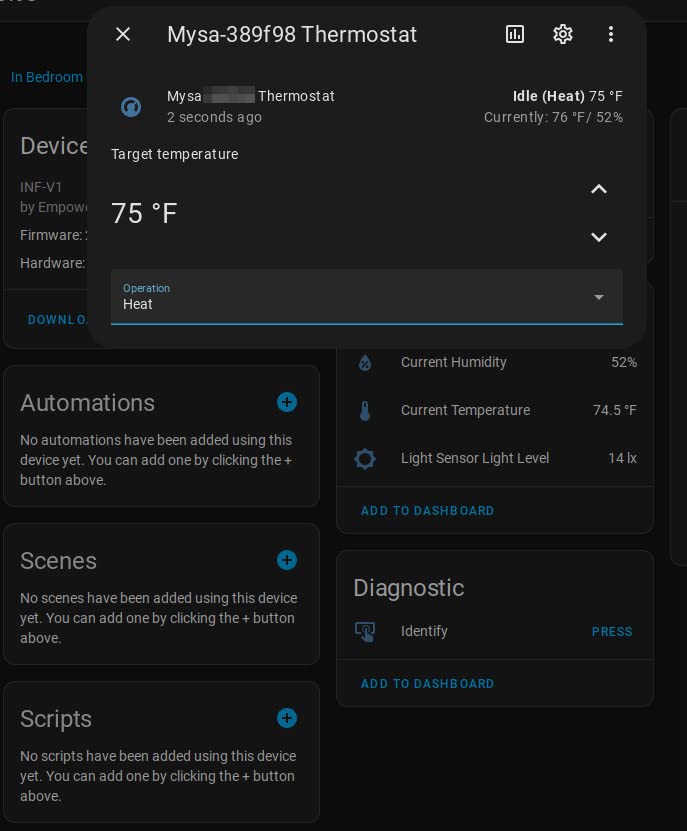
Task: Open the Current Humidity sensor row
Action: pos(495,363)
